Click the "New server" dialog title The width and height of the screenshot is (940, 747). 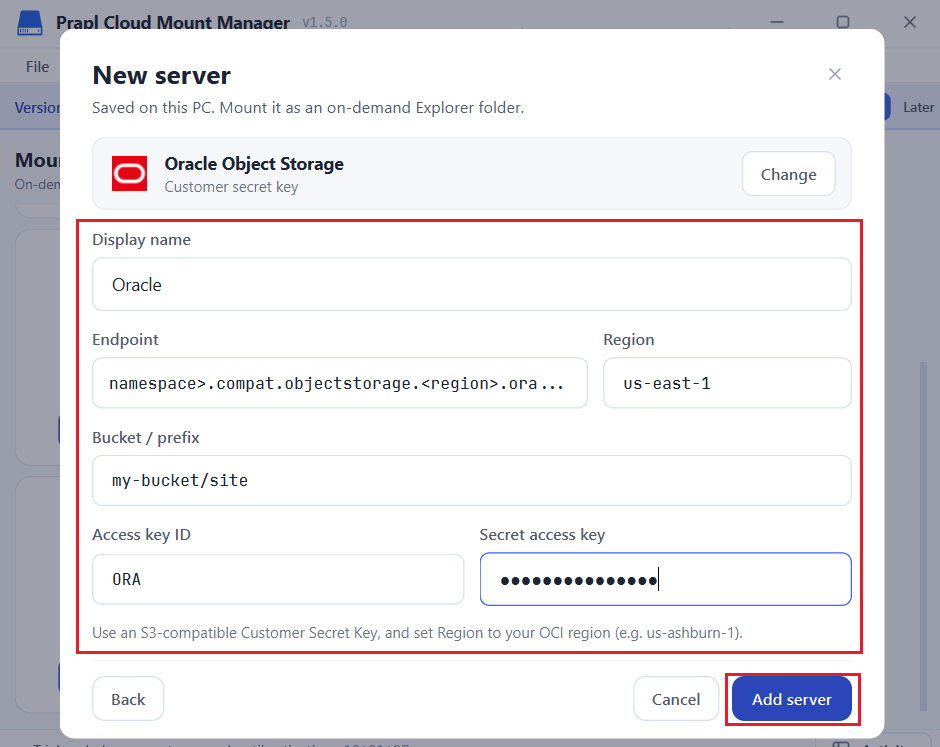click(161, 76)
